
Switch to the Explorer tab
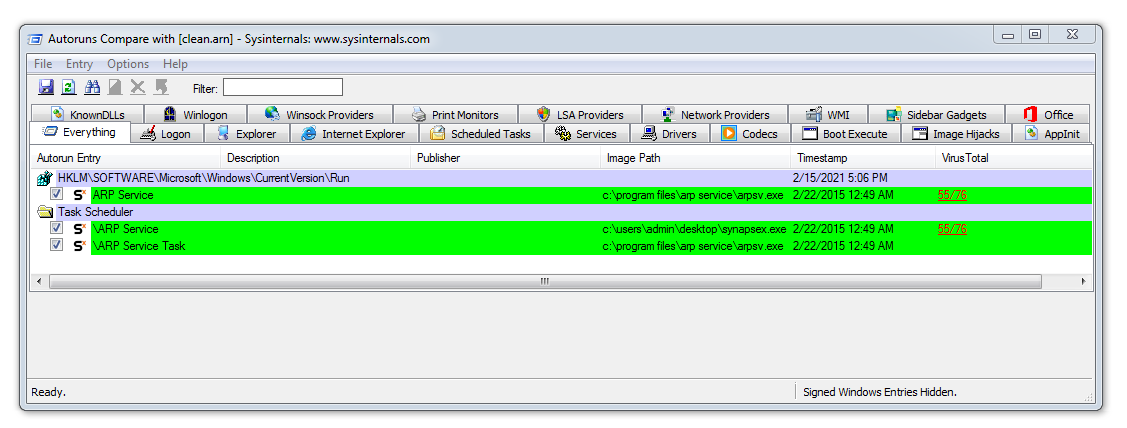coord(247,134)
